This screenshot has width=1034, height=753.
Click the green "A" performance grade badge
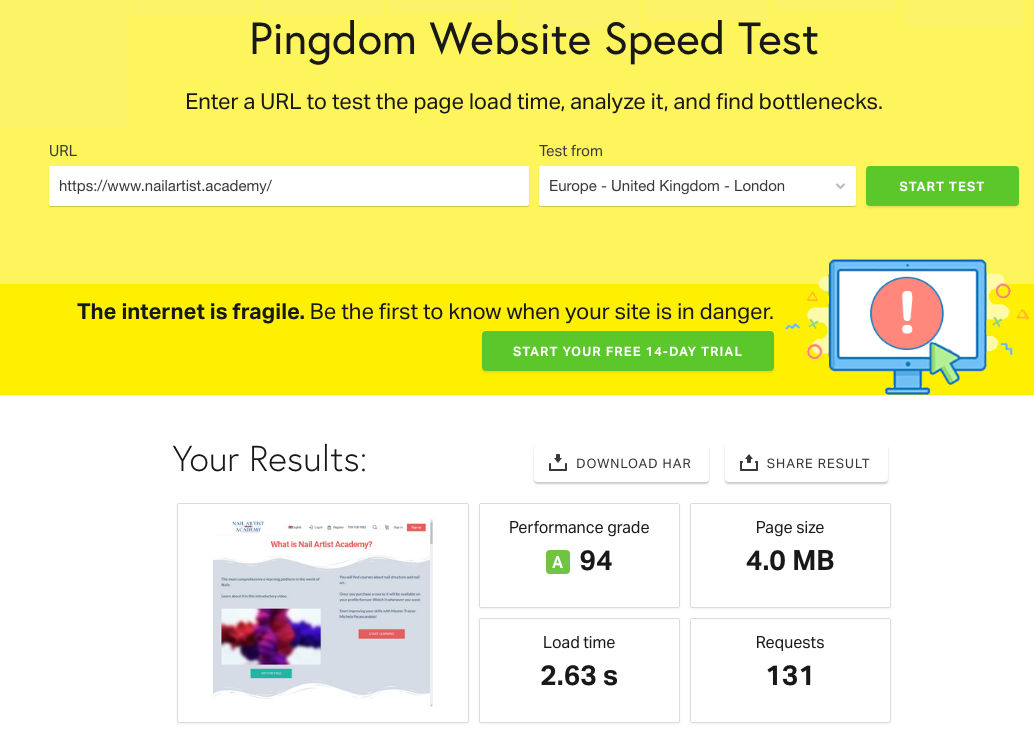click(557, 561)
